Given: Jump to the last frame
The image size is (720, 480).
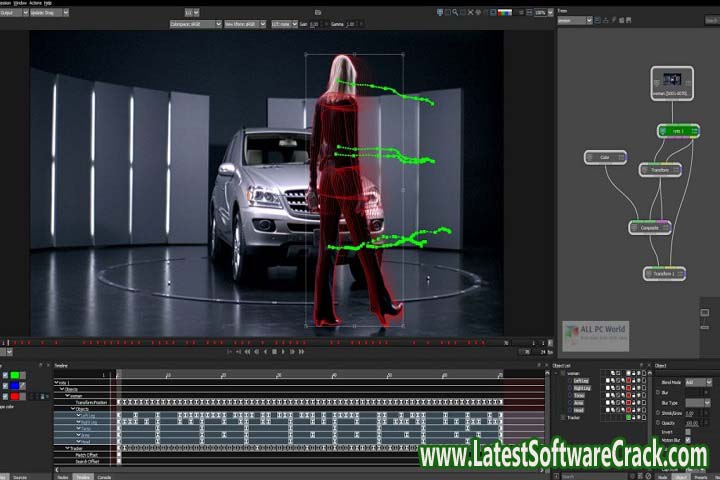Looking at the screenshot, I should coord(302,352).
